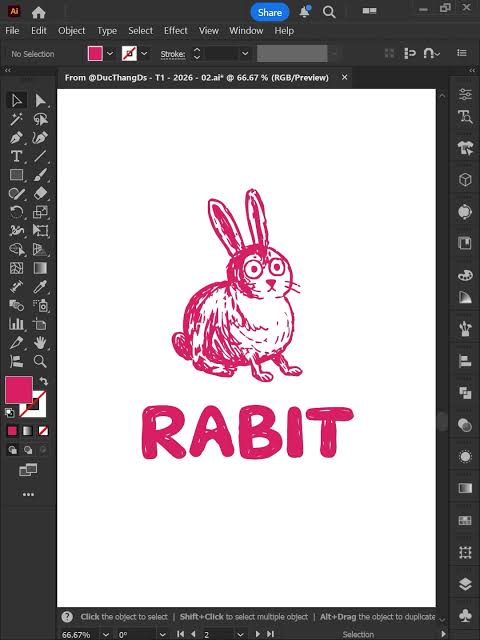Set paint mode to Gradient
Viewport: 480px width, 640px height.
click(x=28, y=431)
